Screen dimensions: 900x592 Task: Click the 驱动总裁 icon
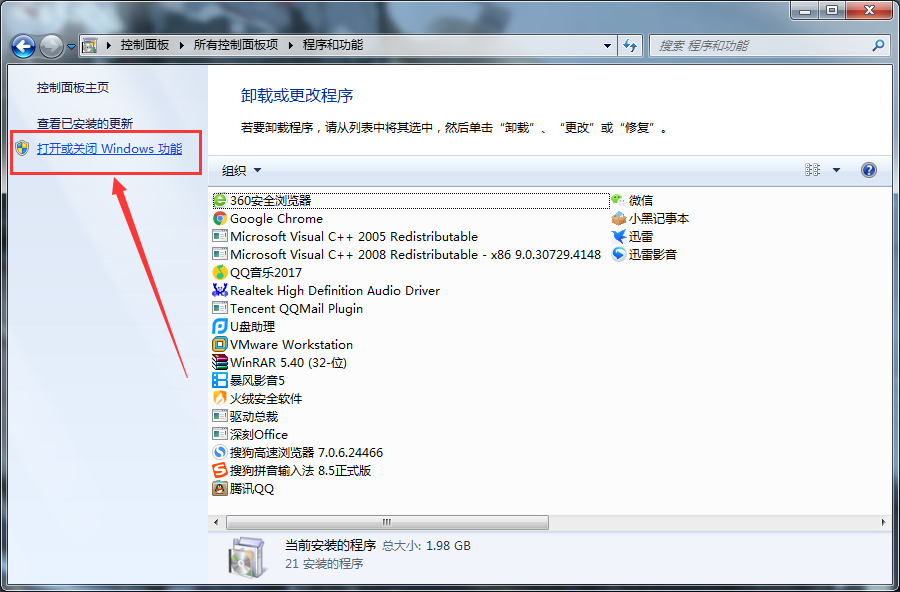click(220, 416)
